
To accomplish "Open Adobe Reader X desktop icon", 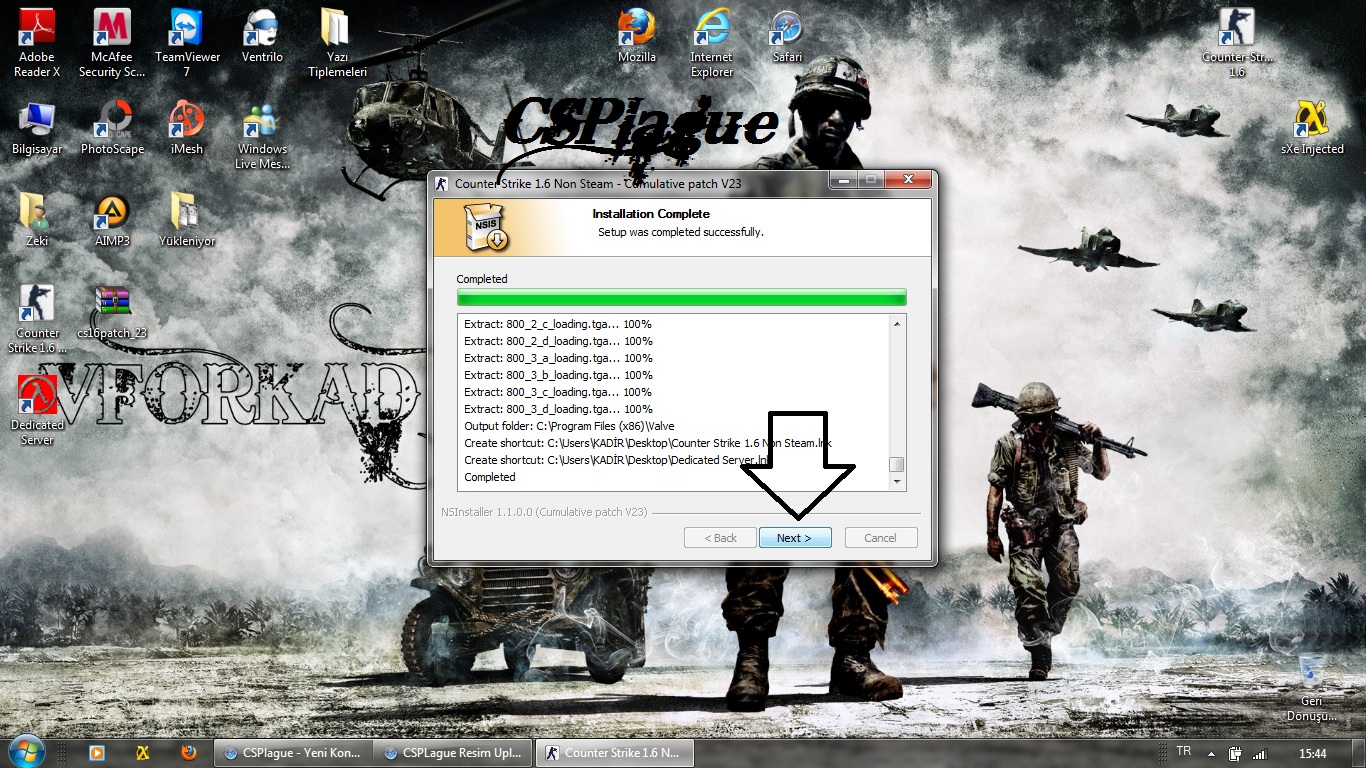I will [x=37, y=31].
